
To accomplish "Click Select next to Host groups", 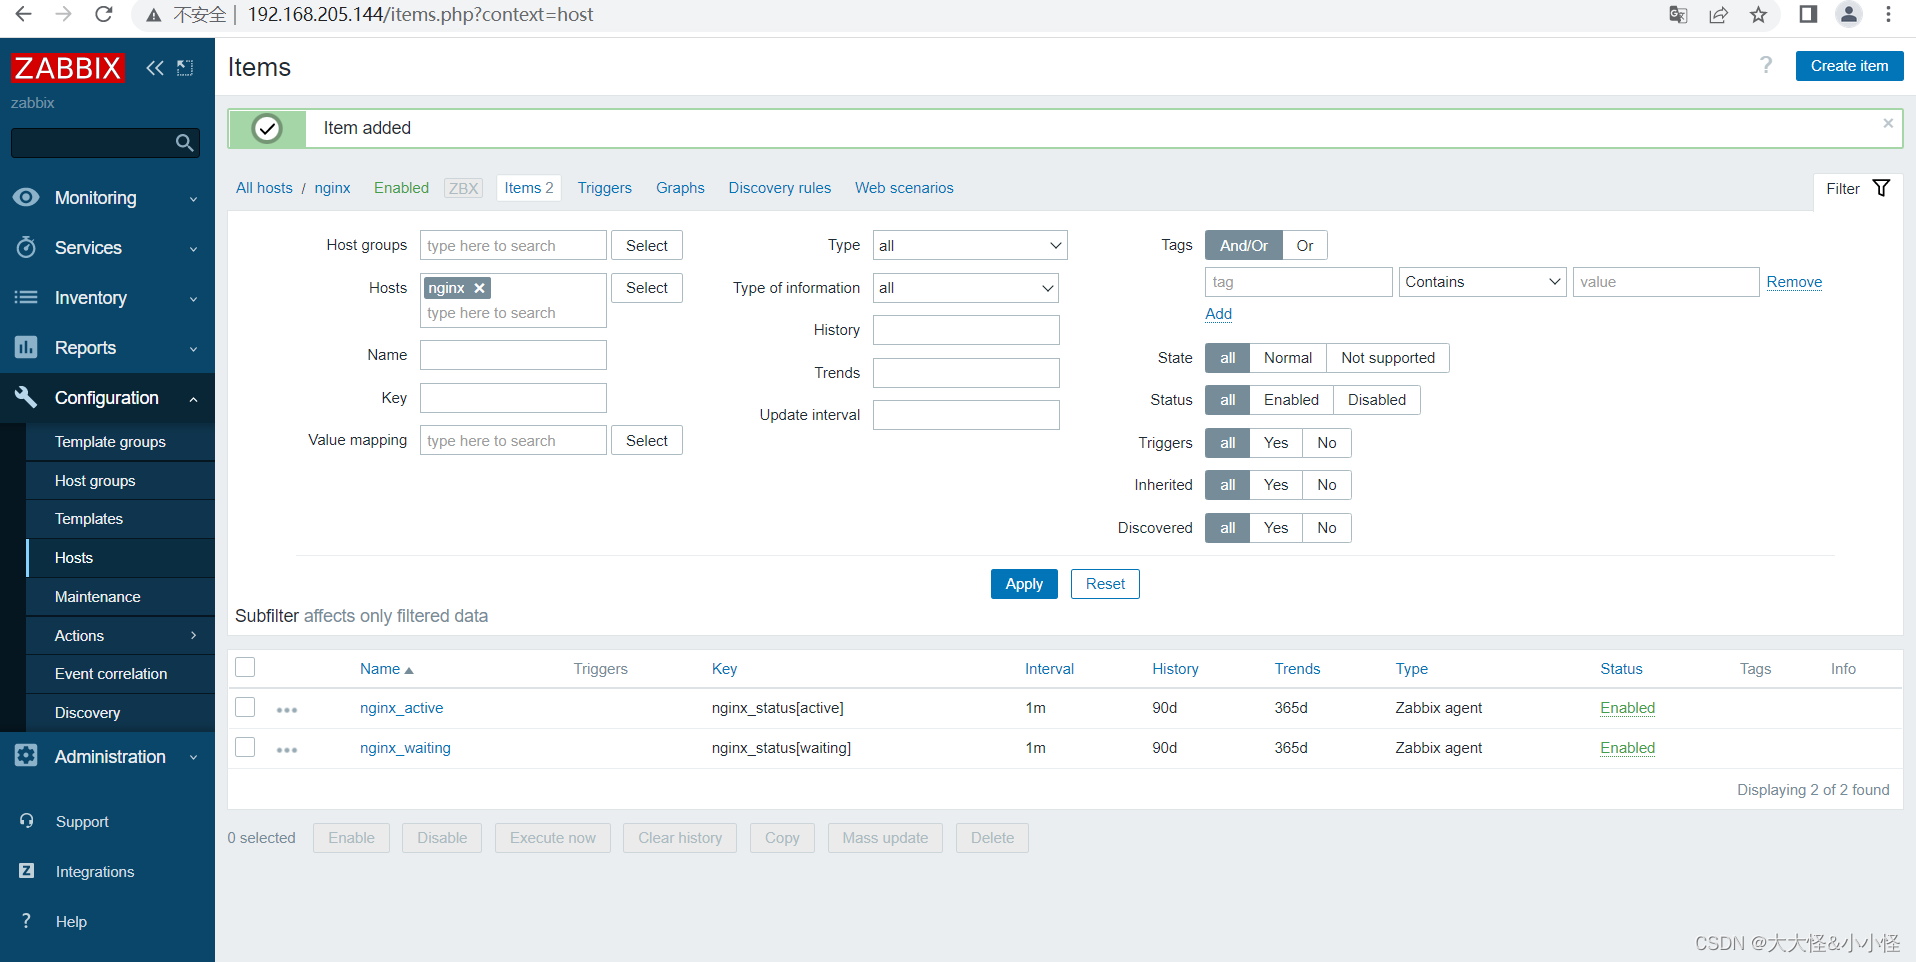I will pyautogui.click(x=647, y=246).
